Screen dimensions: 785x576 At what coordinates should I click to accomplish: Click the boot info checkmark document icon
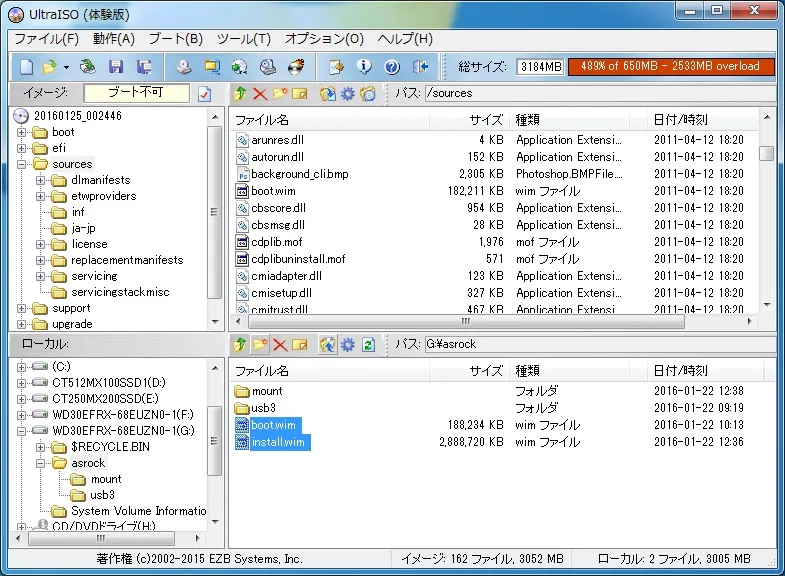click(x=204, y=94)
